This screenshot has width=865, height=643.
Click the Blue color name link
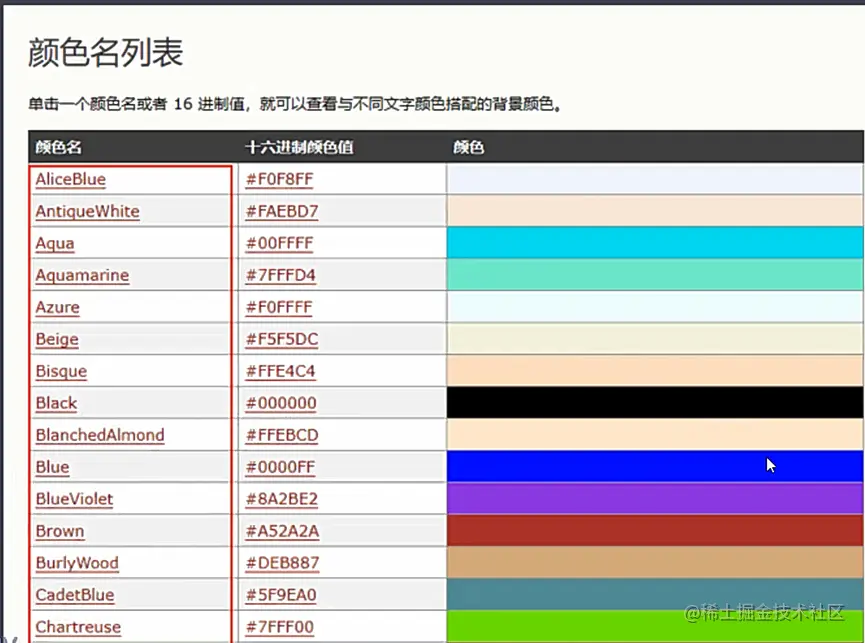(x=52, y=467)
